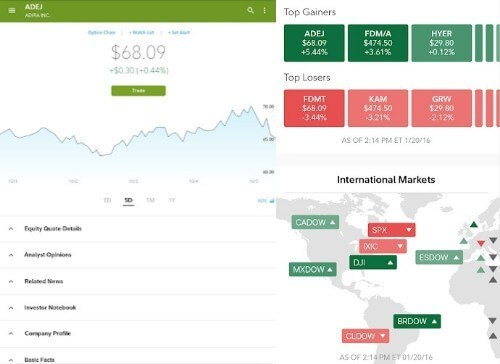Click the Set Alert link

pos(179,32)
